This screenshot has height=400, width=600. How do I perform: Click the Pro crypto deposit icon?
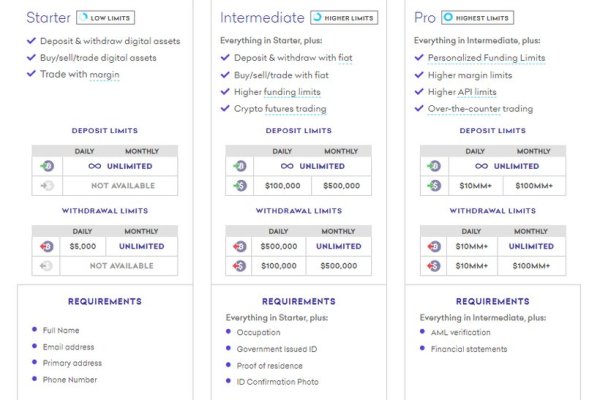coord(434,166)
